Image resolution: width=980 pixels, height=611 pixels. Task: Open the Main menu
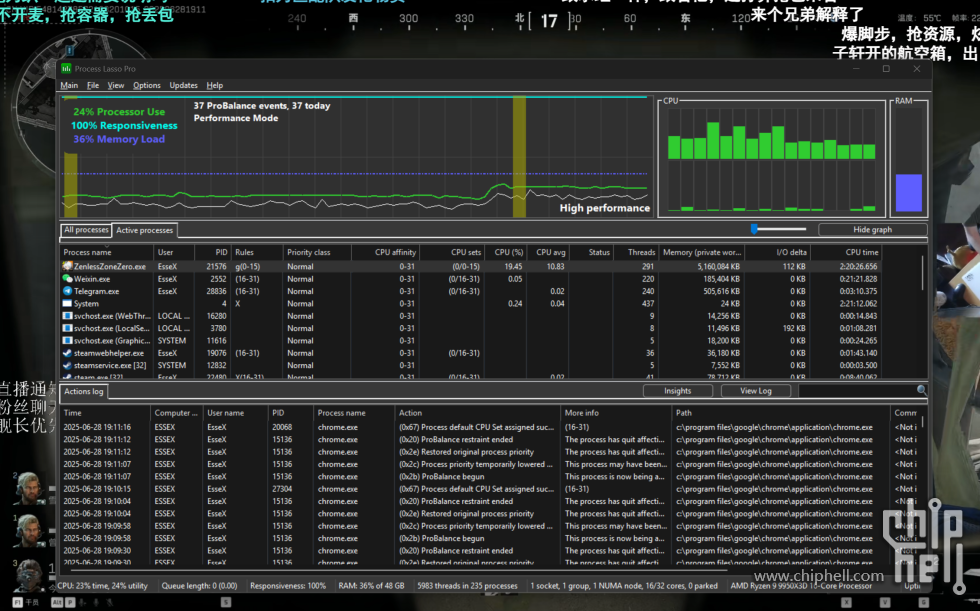(69, 86)
